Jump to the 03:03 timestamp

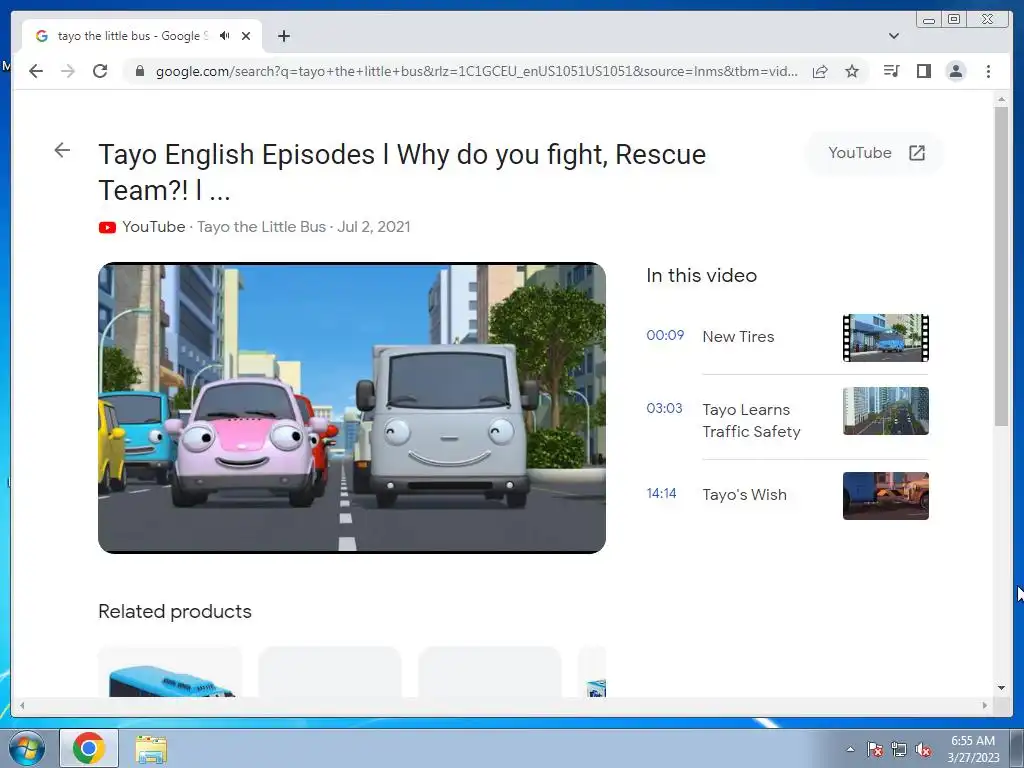point(664,408)
